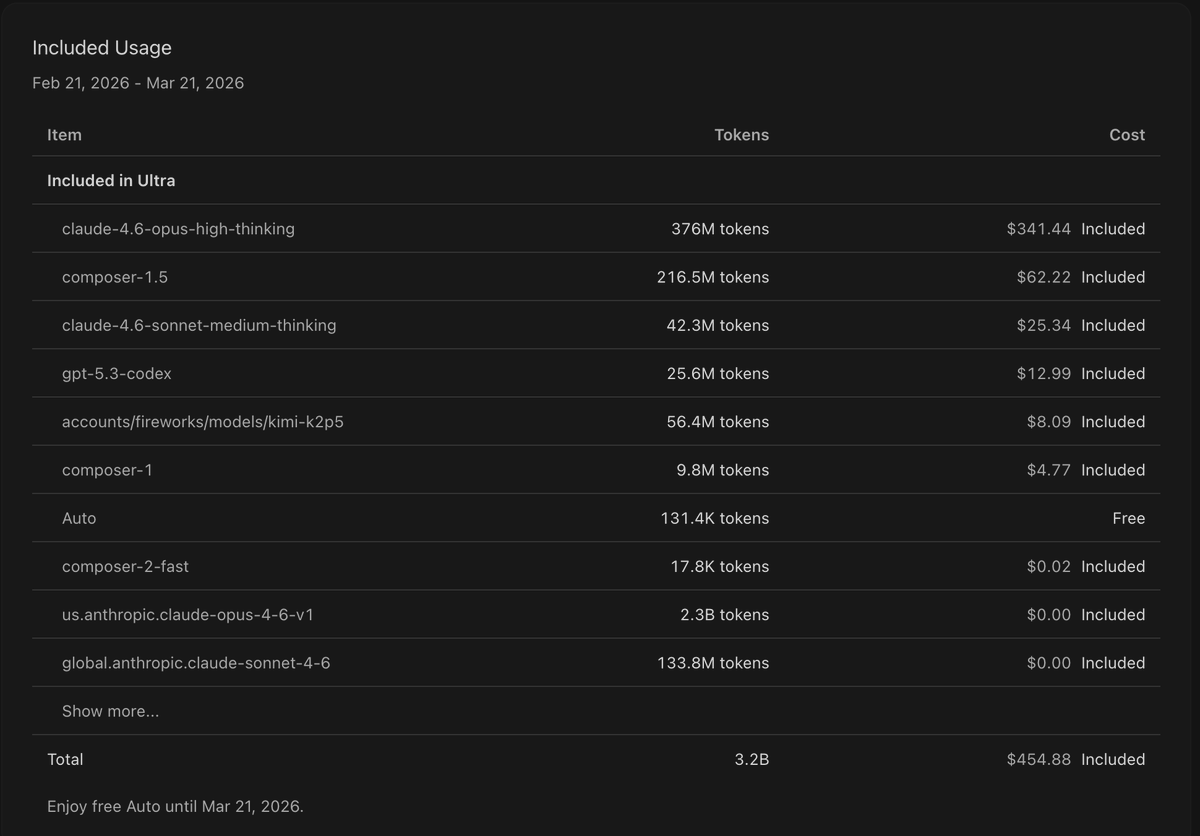Select the global.anthropic.claude-sonnet-4-6 row name
Screen dimensions: 1200x836
[x=196, y=662]
